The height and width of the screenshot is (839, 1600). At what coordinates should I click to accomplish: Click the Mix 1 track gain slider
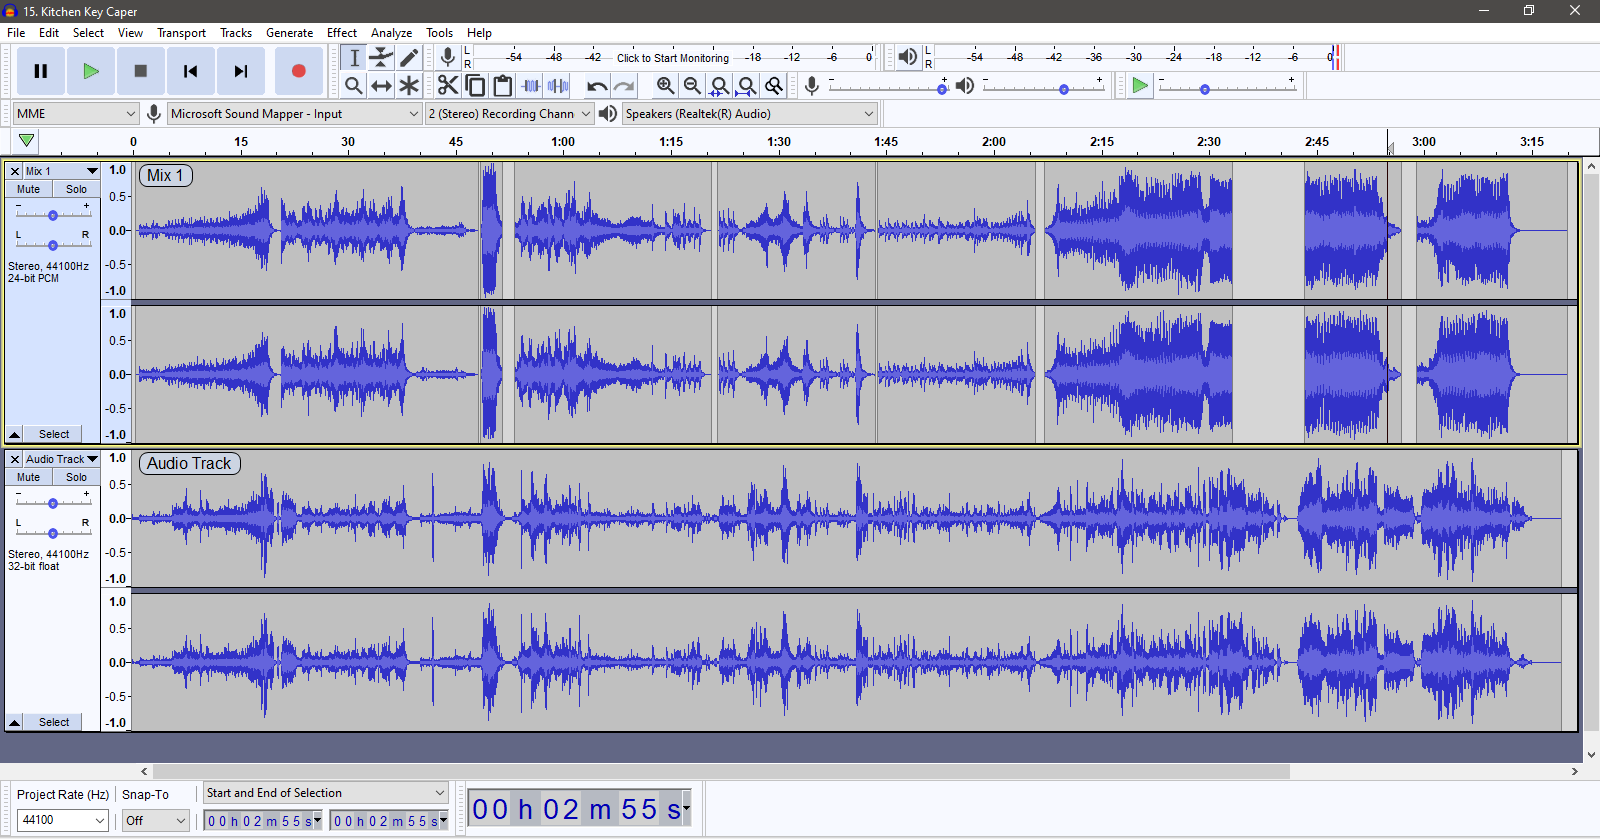click(53, 215)
